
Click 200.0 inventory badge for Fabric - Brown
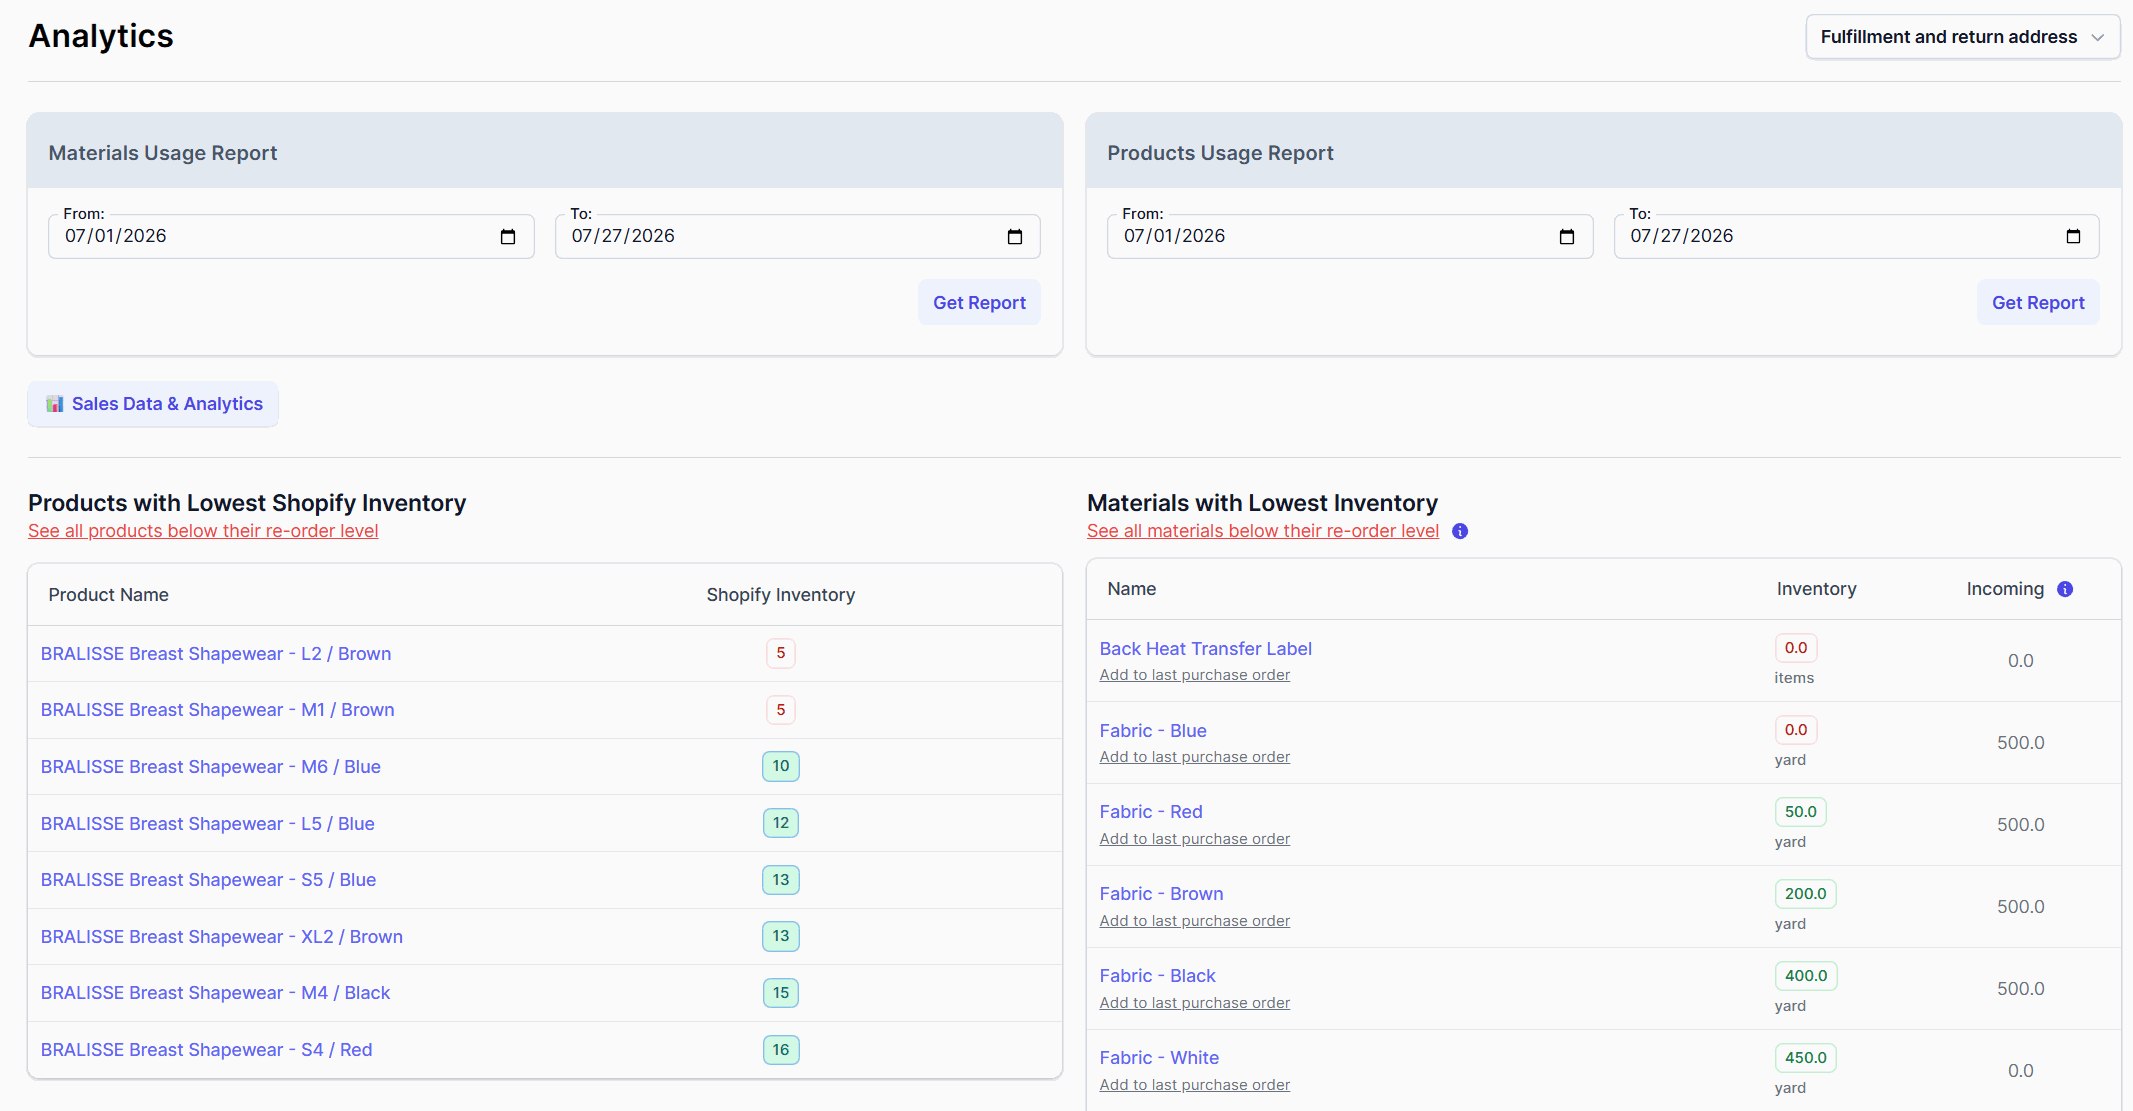1805,894
